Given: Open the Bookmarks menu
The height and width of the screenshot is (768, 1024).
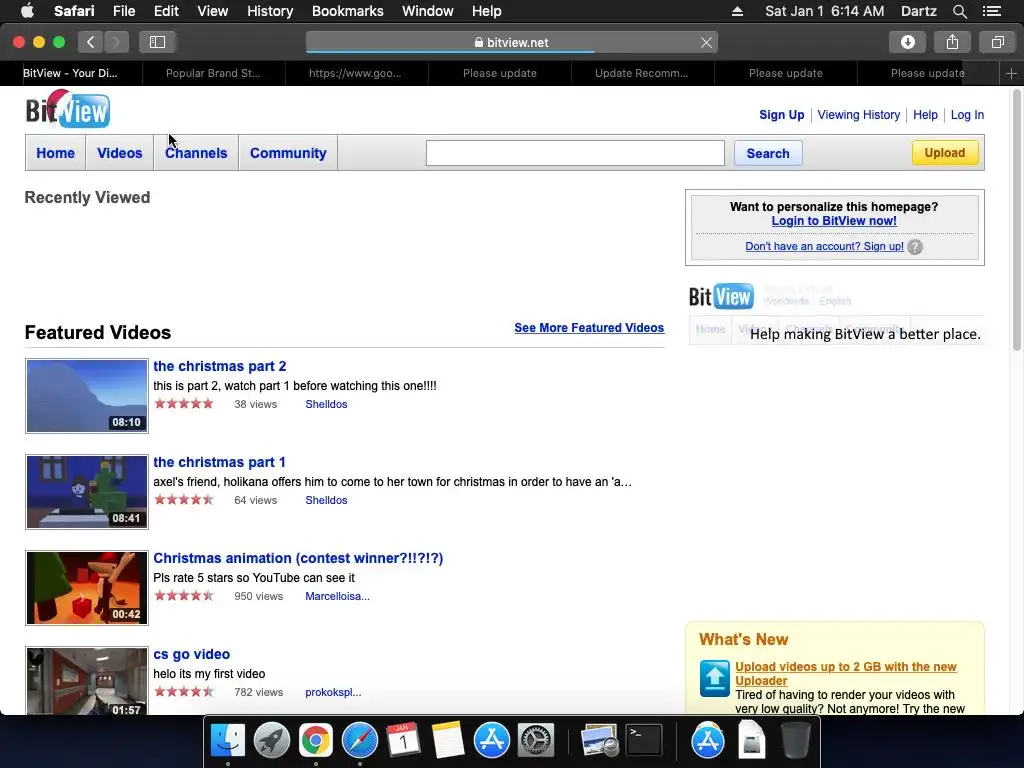Looking at the screenshot, I should coord(347,11).
